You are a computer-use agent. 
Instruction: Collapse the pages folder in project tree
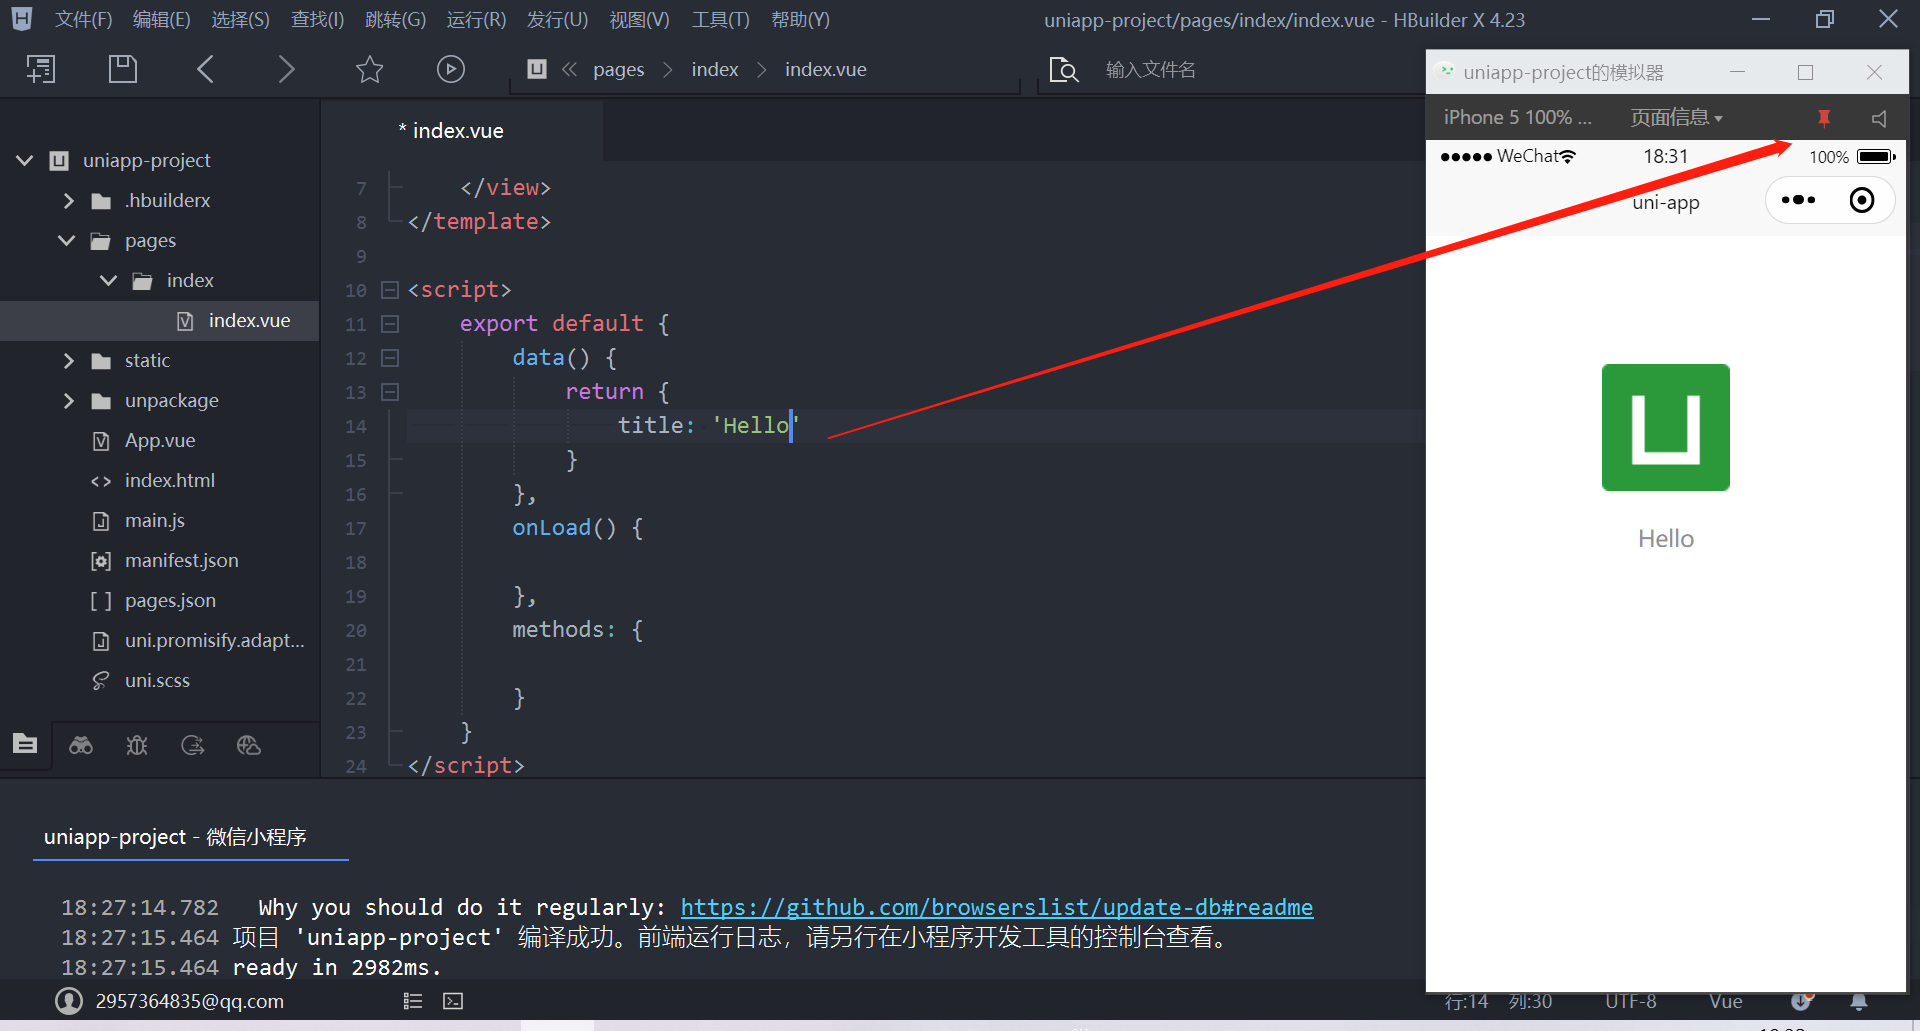coord(66,240)
